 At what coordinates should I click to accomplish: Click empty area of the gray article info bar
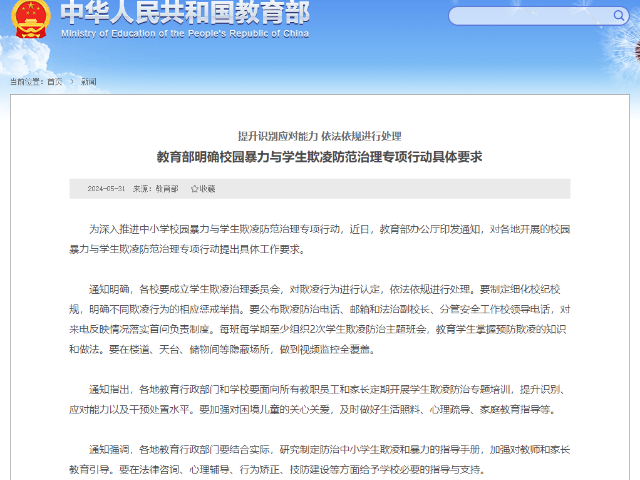tap(400, 188)
